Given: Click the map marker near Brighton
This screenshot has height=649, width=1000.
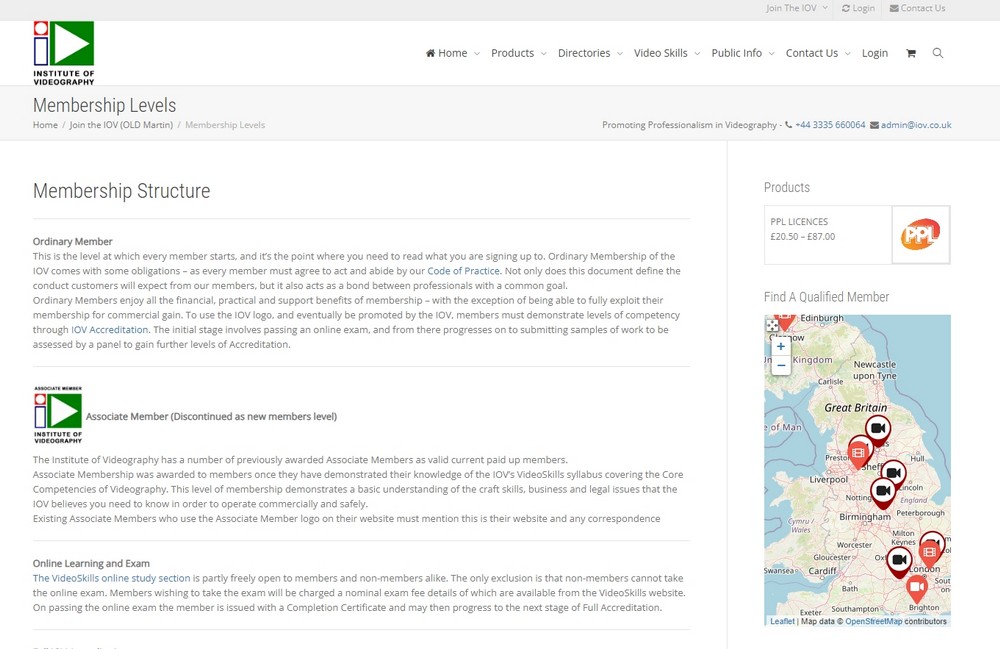Looking at the screenshot, I should coord(917,588).
